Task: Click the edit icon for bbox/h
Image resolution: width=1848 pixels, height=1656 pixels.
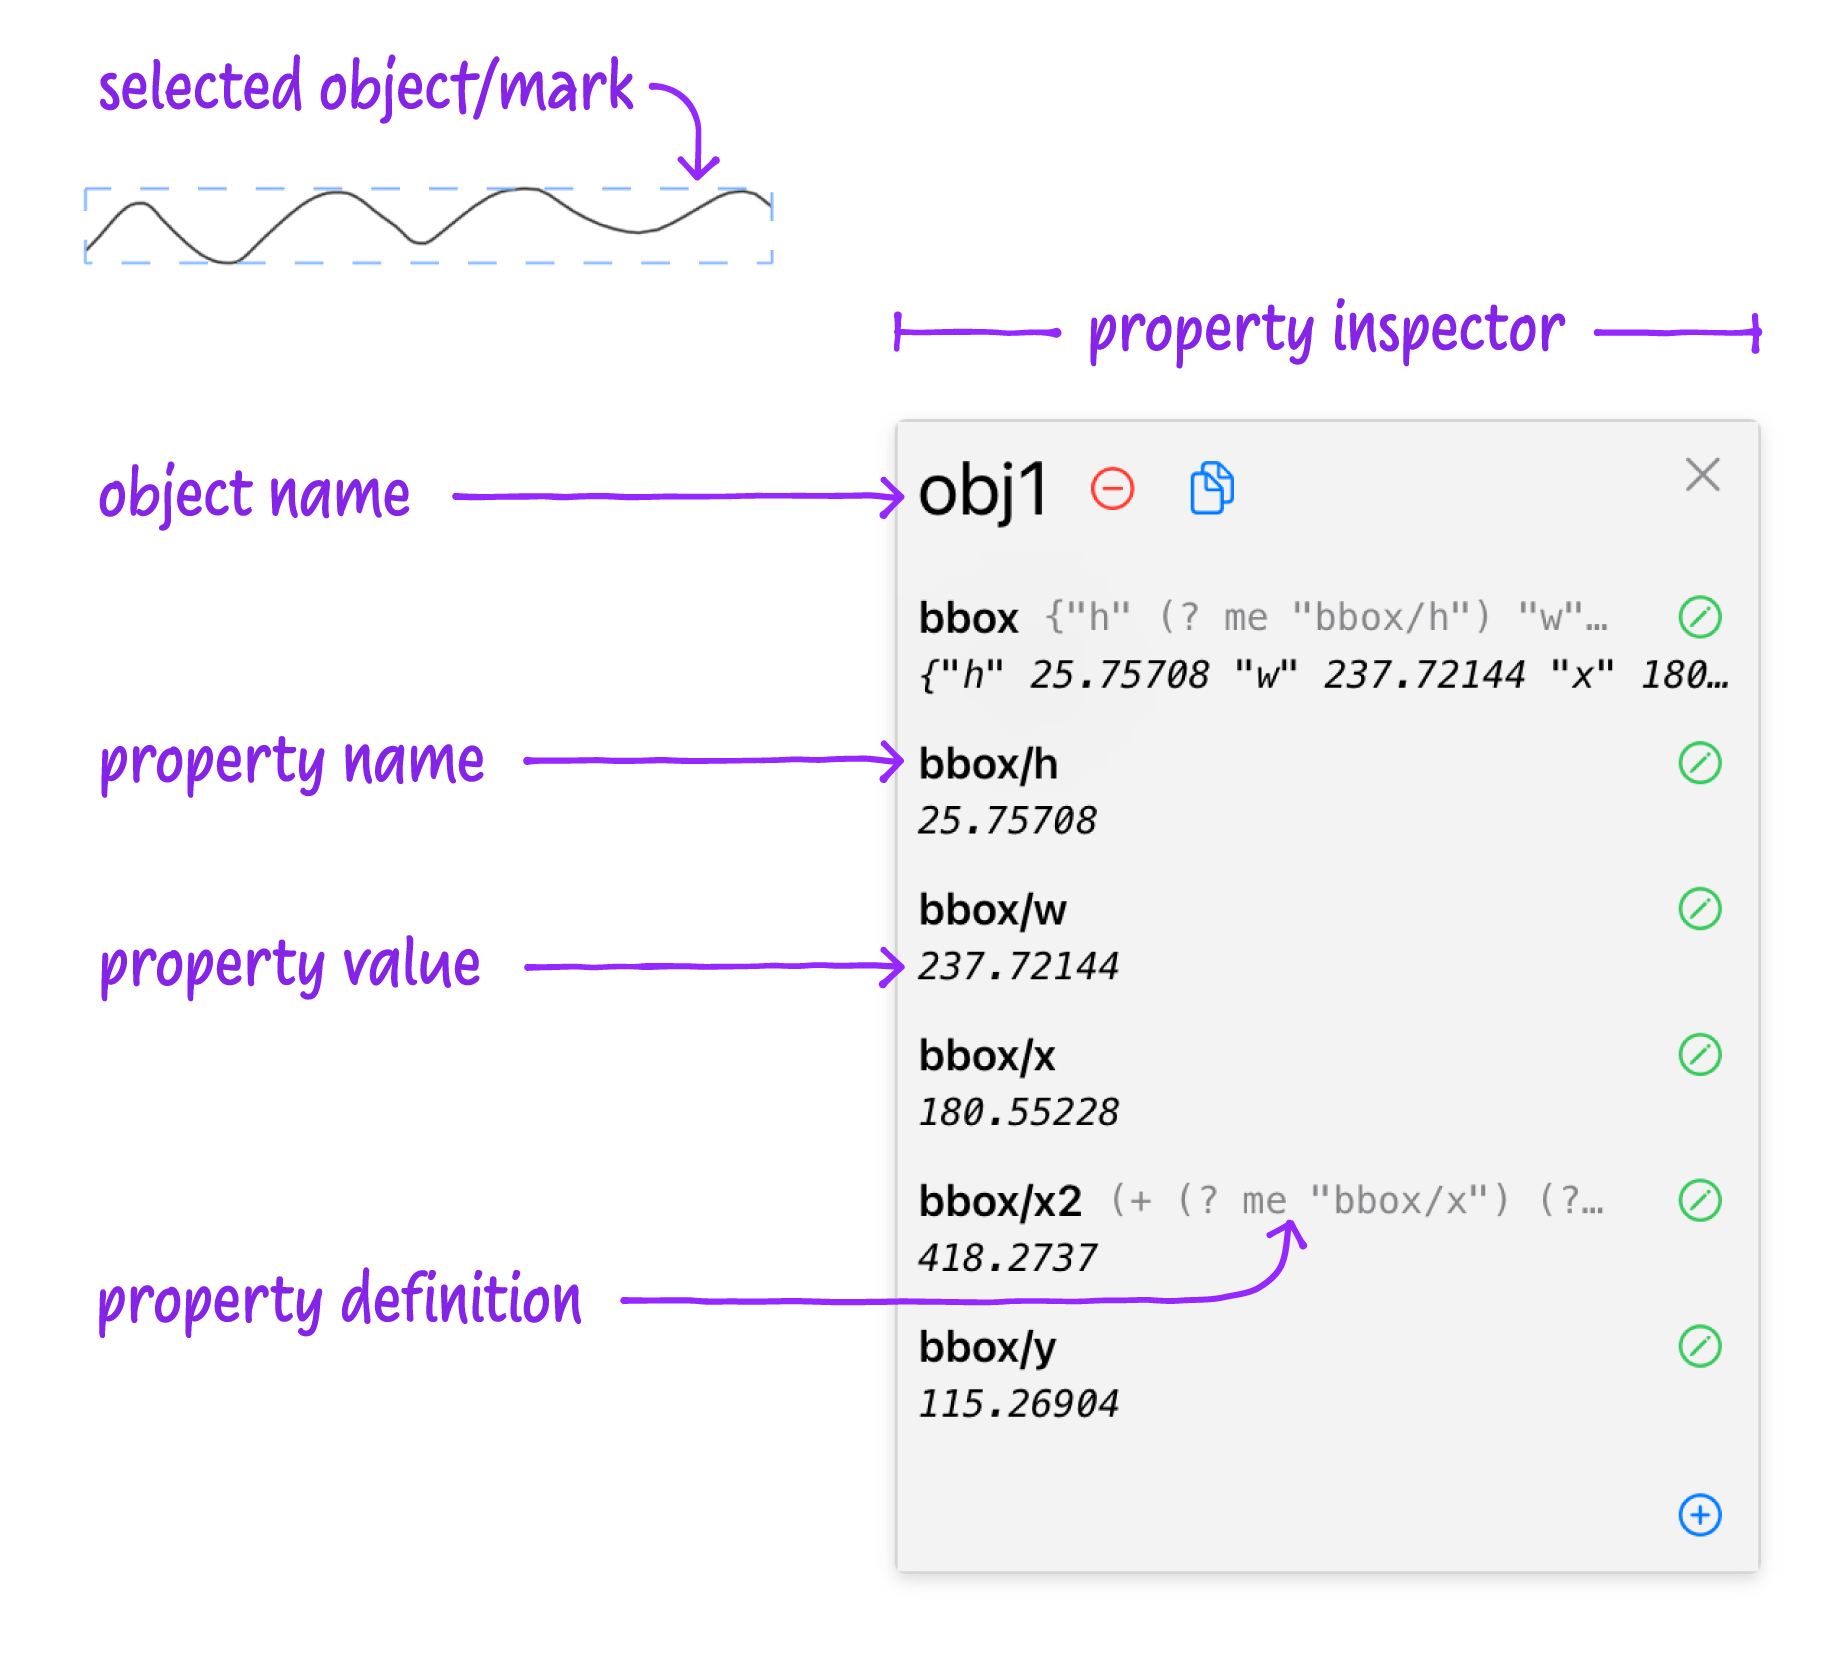Action: [1699, 763]
